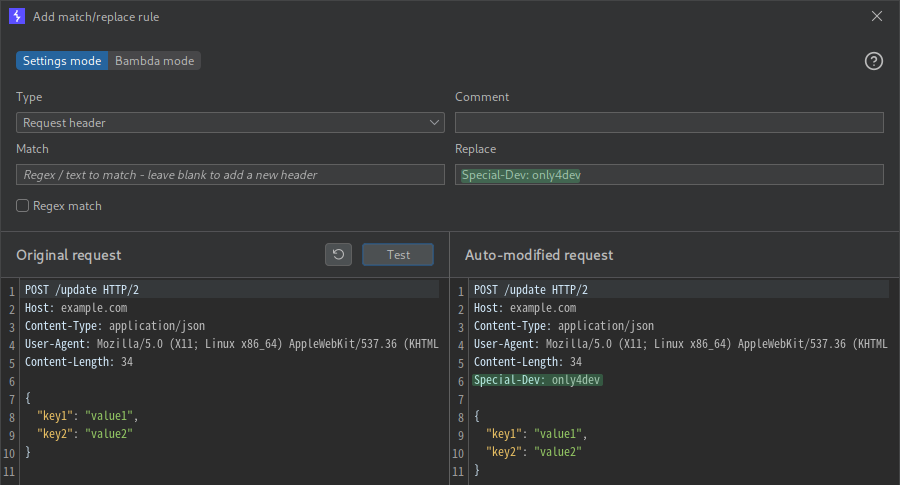Click the Burp Suite lightning logo icon

(16, 16)
